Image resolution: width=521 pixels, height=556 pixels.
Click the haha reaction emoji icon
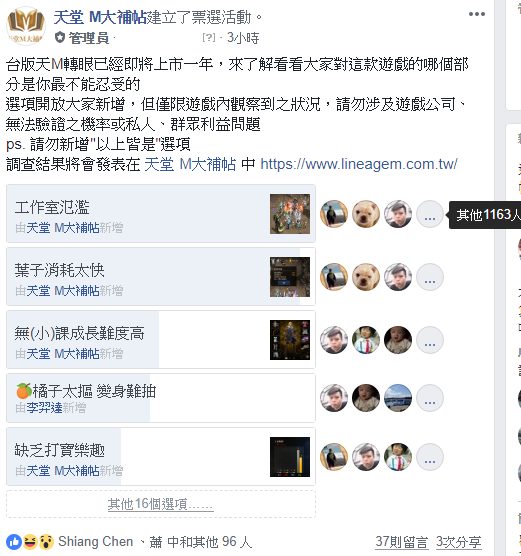pyautogui.click(x=30, y=541)
